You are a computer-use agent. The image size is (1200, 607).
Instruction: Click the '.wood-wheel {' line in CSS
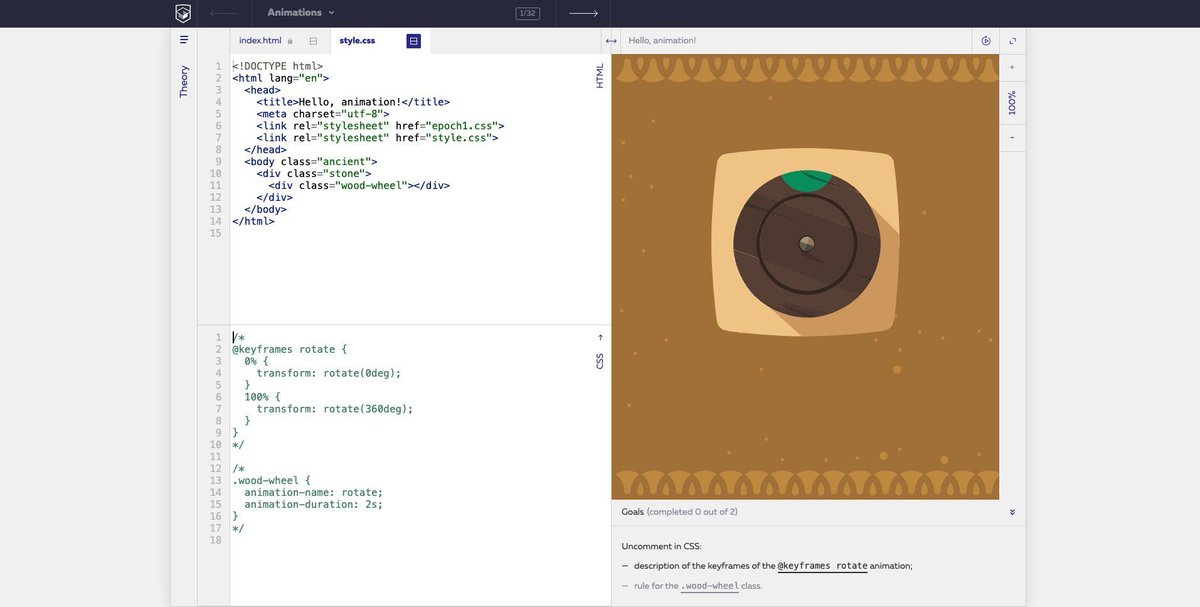[271, 480]
